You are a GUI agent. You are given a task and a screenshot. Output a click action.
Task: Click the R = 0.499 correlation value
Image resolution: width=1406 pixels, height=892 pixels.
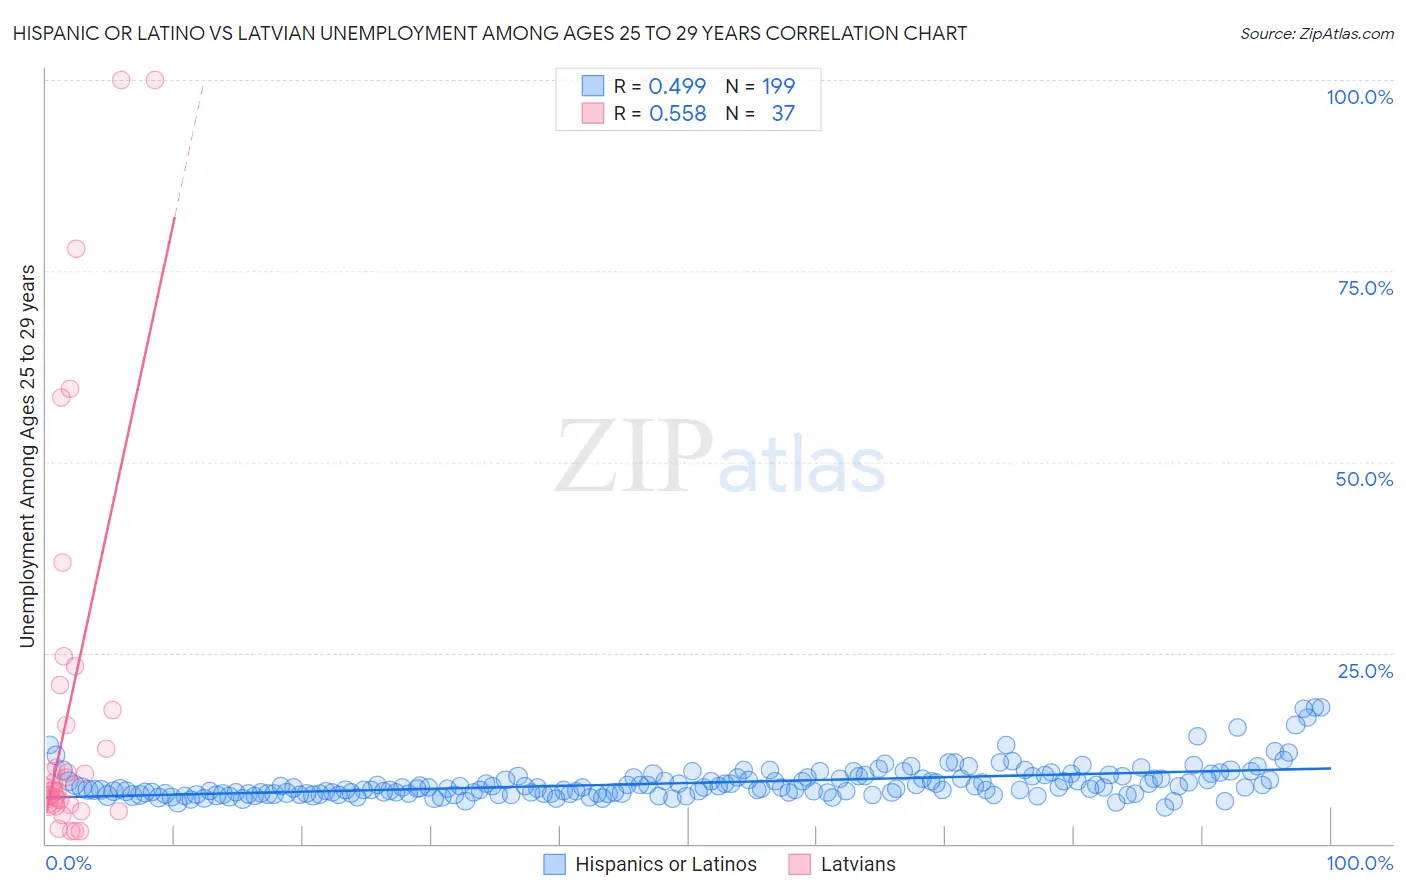pyautogui.click(x=660, y=86)
